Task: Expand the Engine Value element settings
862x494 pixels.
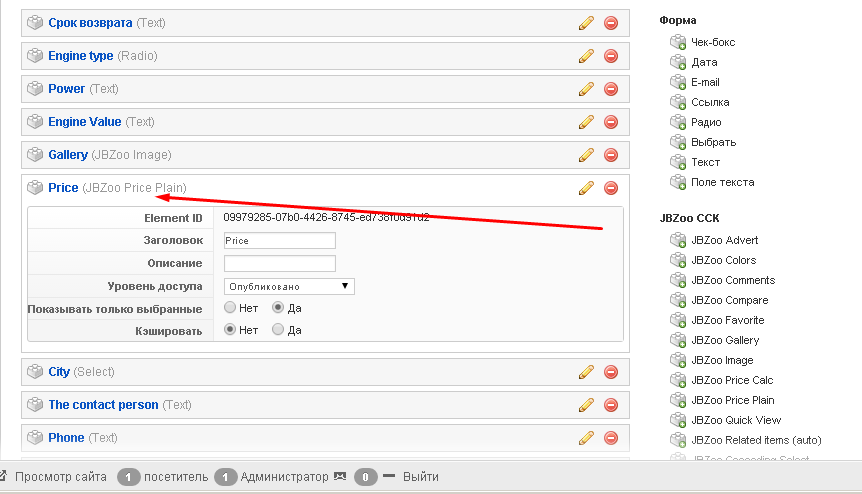Action: pyautogui.click(x=85, y=122)
